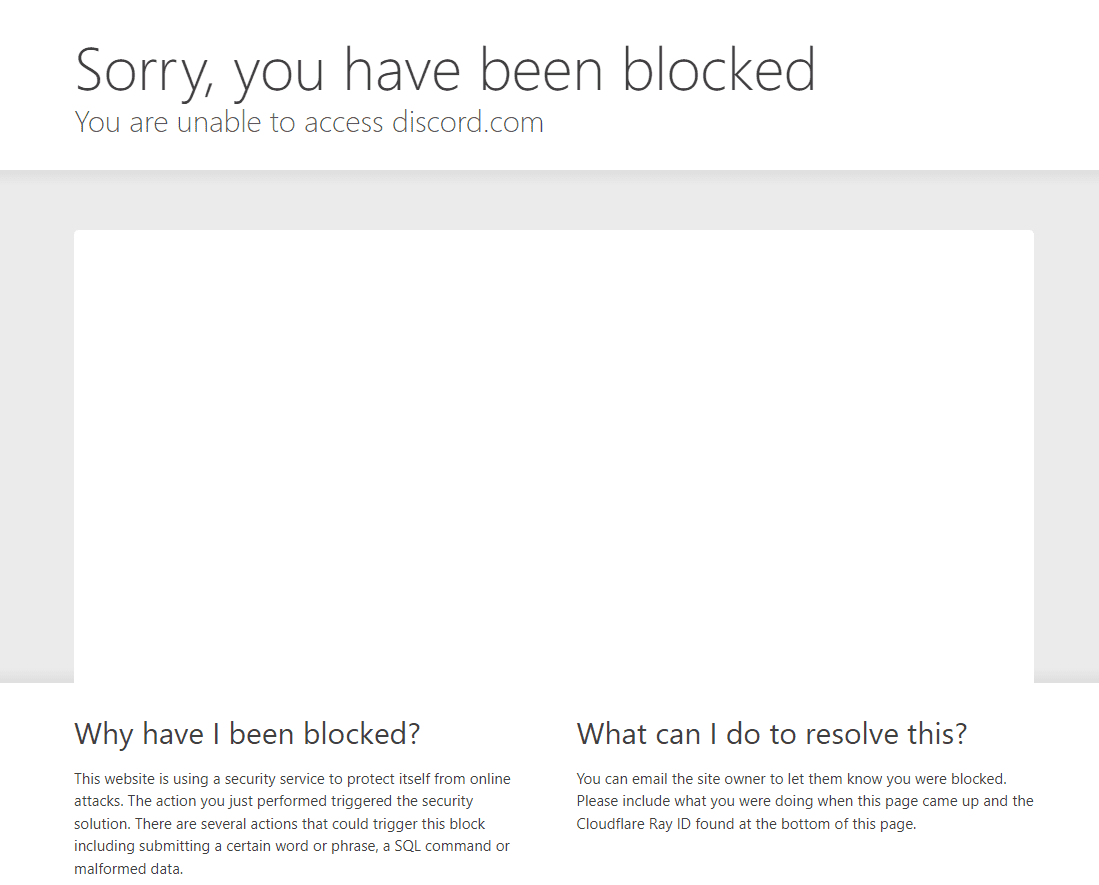The image size is (1099, 885).
Task: Click the "You are unable to access" subheading
Action: [x=230, y=123]
